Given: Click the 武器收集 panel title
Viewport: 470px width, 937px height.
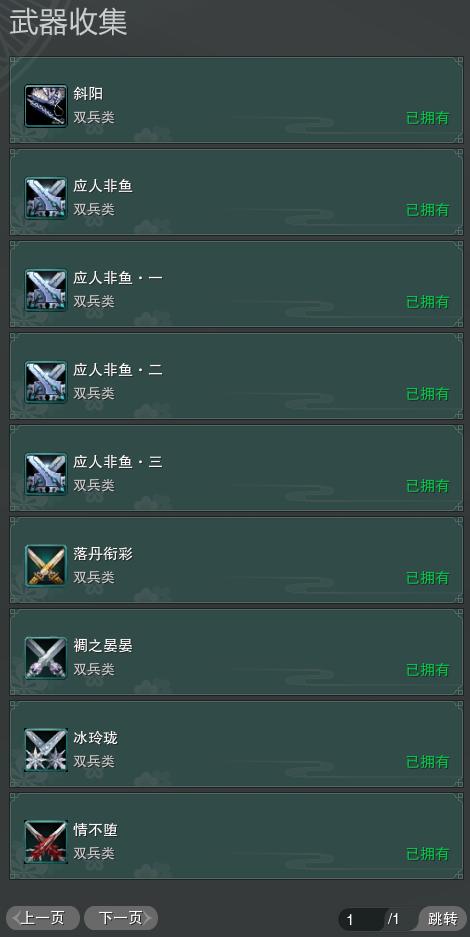Looking at the screenshot, I should click(x=67, y=24).
